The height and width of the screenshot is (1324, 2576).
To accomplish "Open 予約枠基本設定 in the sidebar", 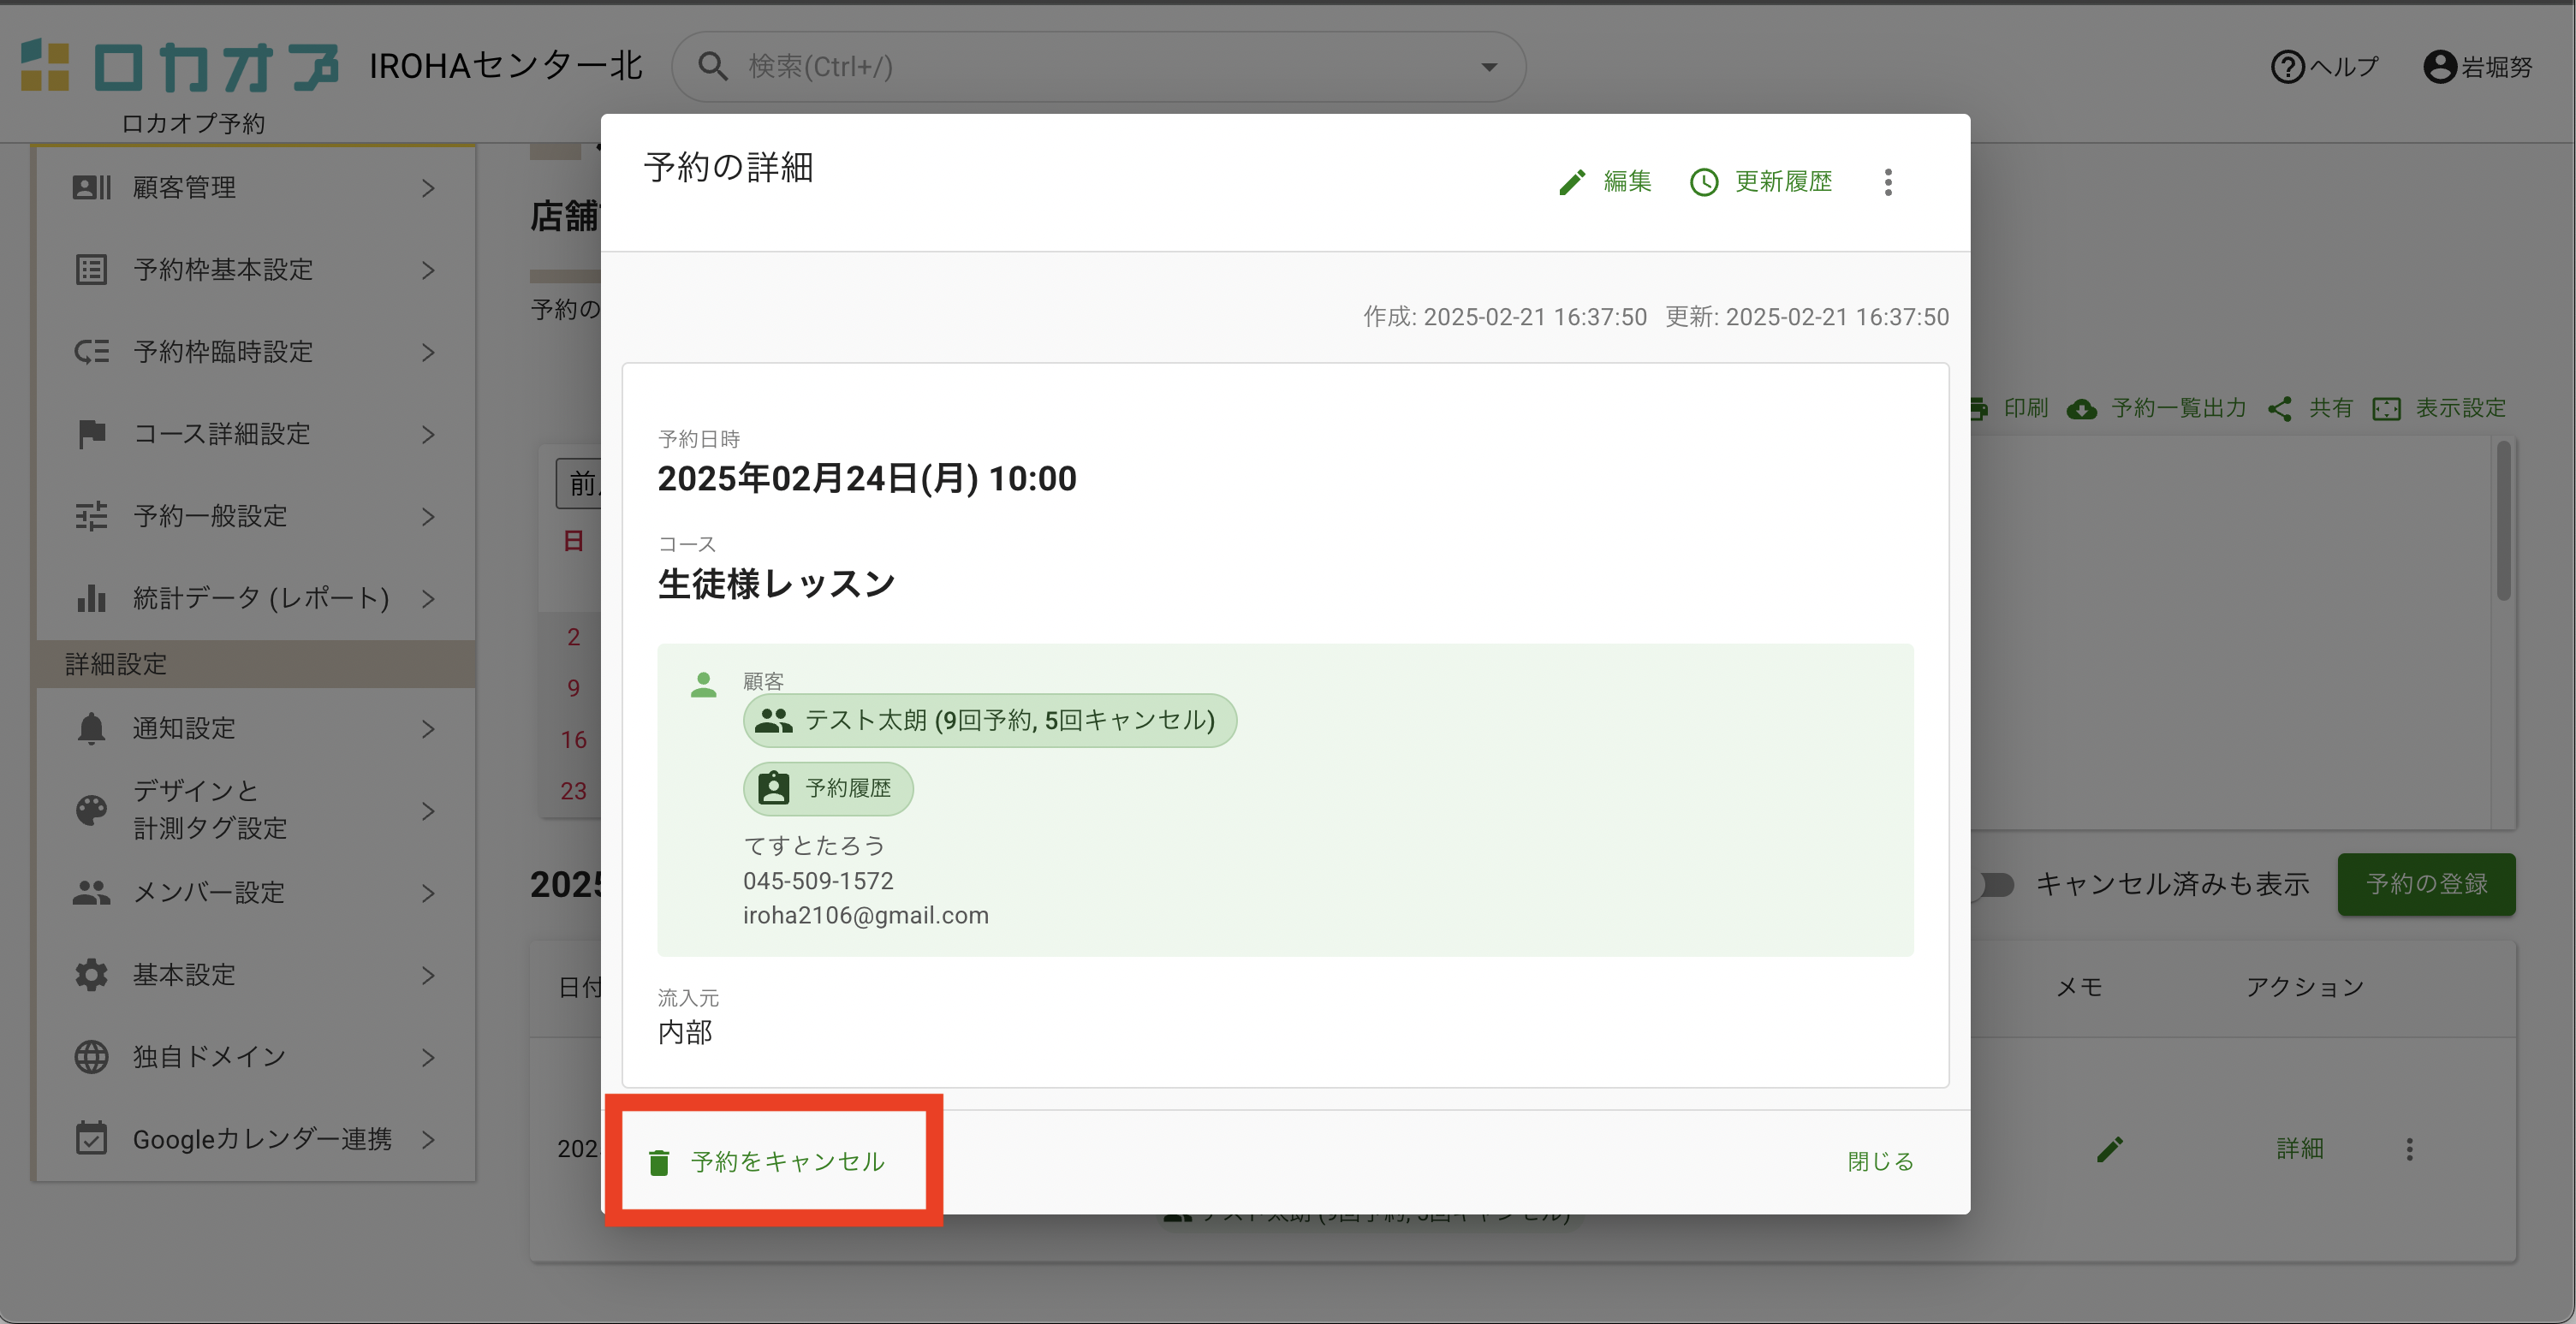I will click(x=223, y=270).
